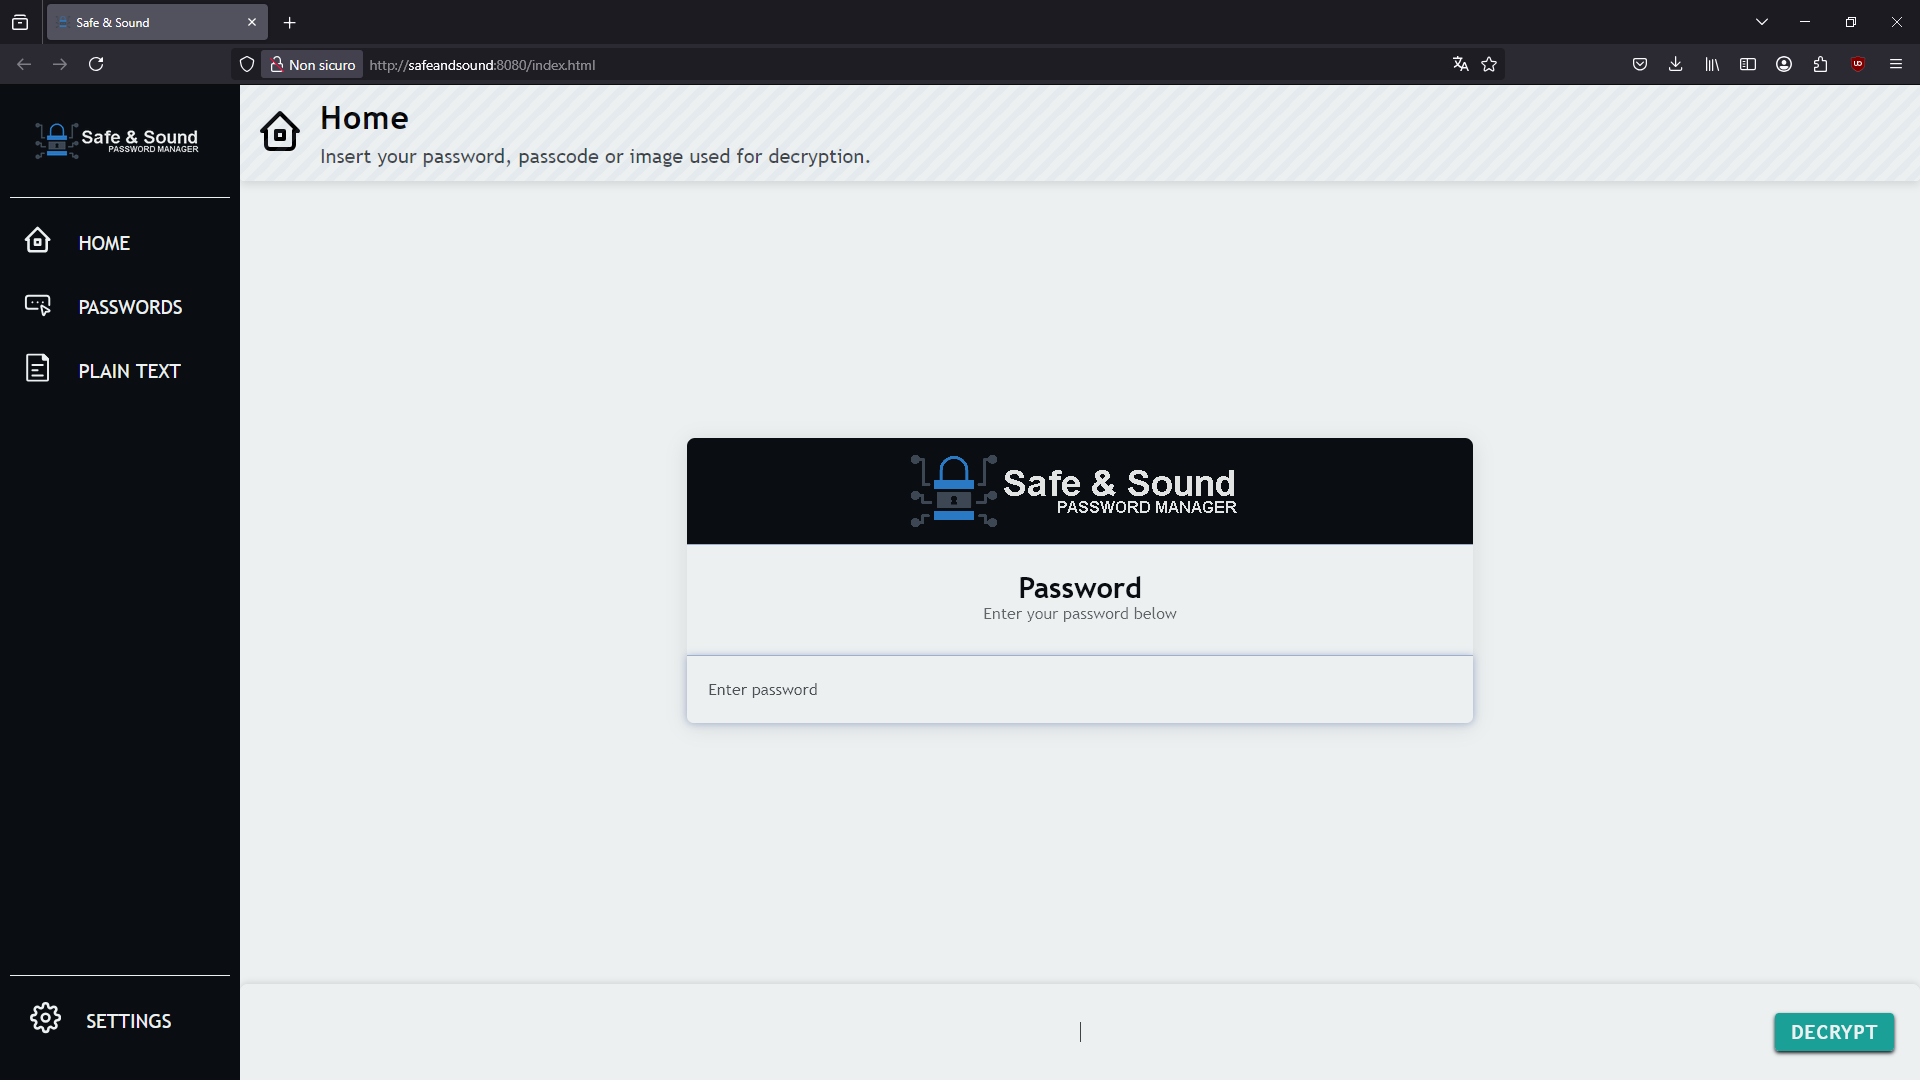Bookmark this page with star icon
Image resolution: width=1920 pixels, height=1080 pixels.
tap(1489, 64)
